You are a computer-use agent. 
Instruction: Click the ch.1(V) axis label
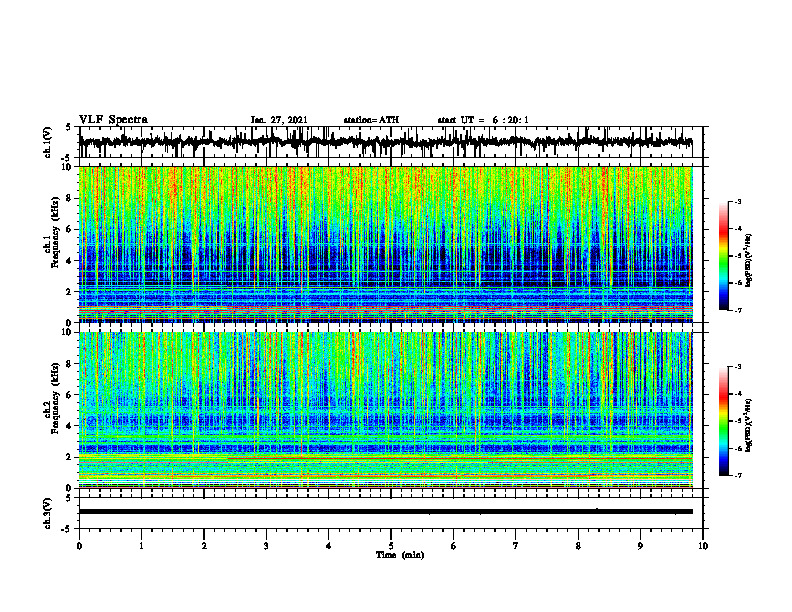(x=48, y=142)
